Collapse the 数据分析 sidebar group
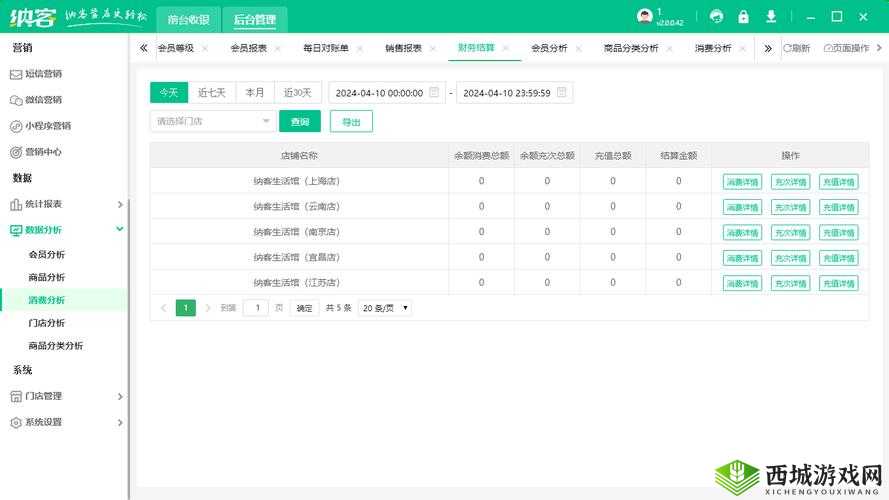Screen dimensions: 889x500 (x=120, y=229)
